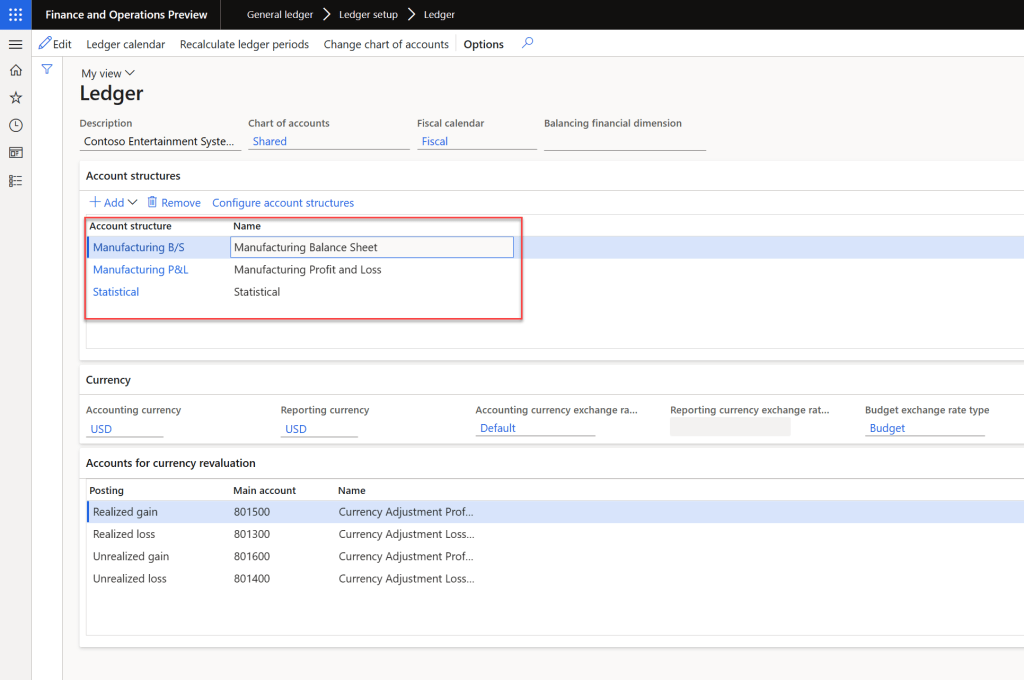Go to Home in sidebar
This screenshot has height=680, width=1024.
(x=15, y=70)
